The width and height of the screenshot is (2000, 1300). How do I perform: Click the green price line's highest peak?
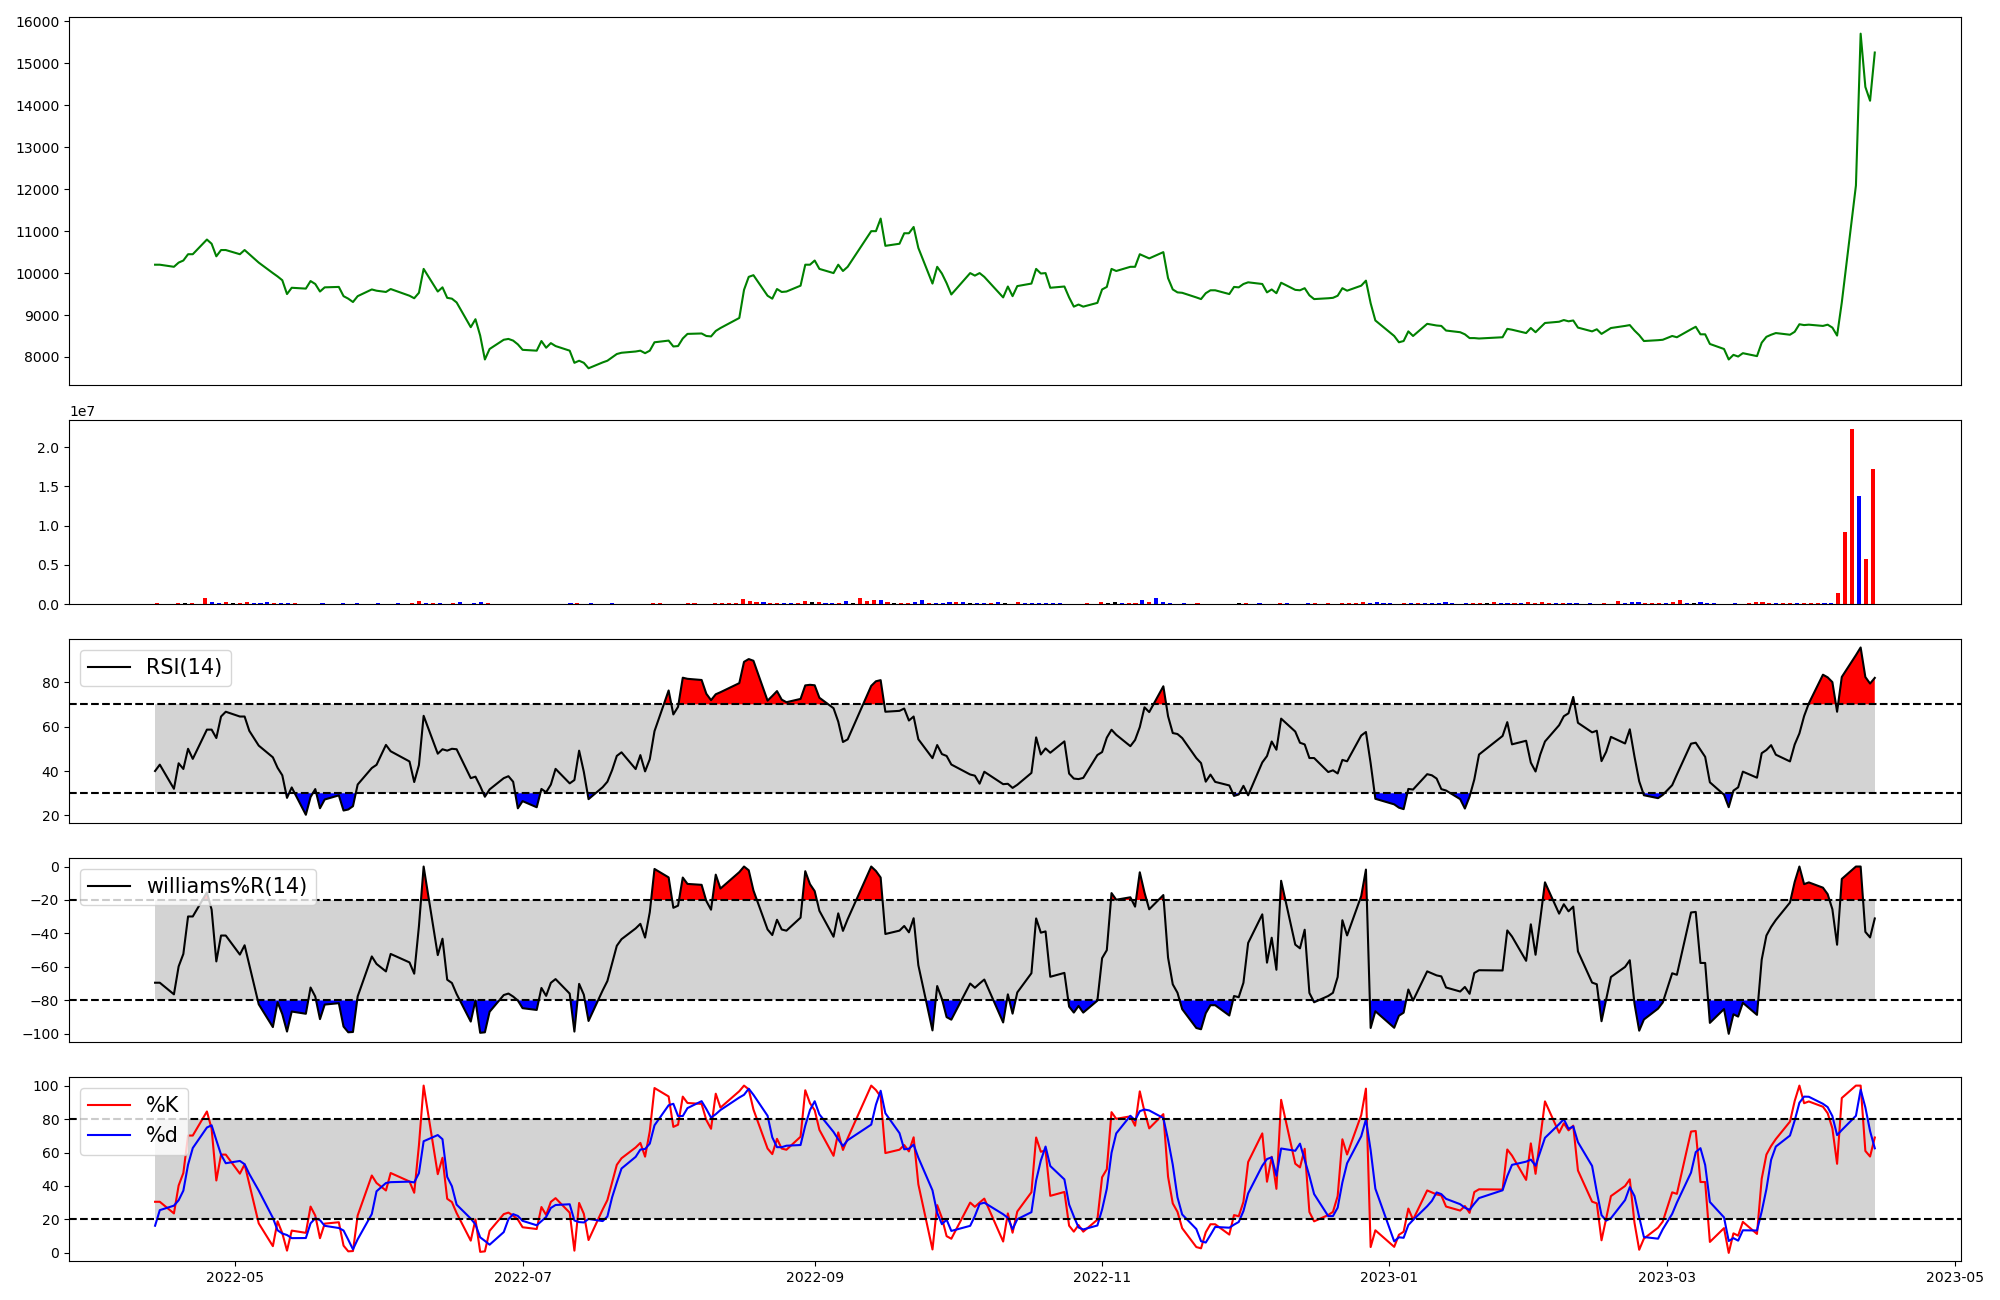click(x=1860, y=35)
